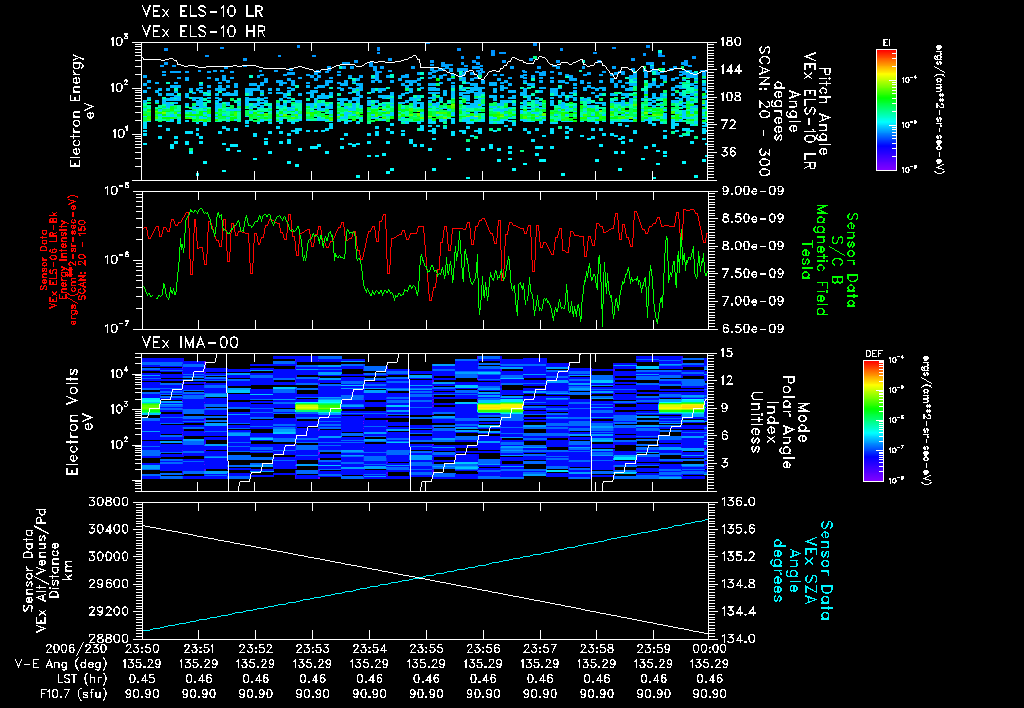Viewport: 1024px width, 708px height.
Task: Click the 72 pitch angle tick label
Action: (x=728, y=124)
